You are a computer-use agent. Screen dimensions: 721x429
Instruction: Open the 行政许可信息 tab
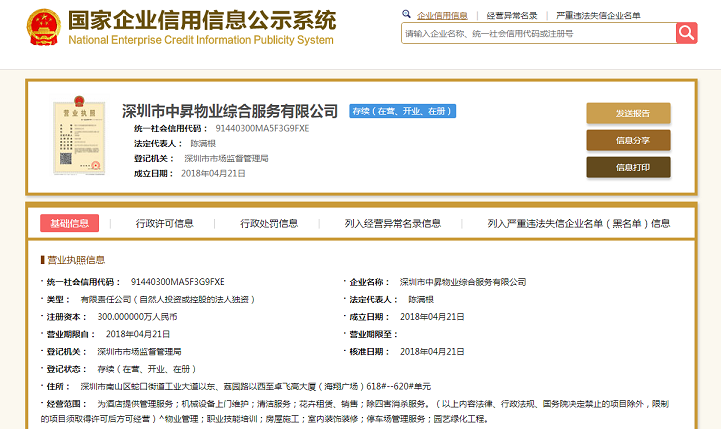(x=165, y=224)
